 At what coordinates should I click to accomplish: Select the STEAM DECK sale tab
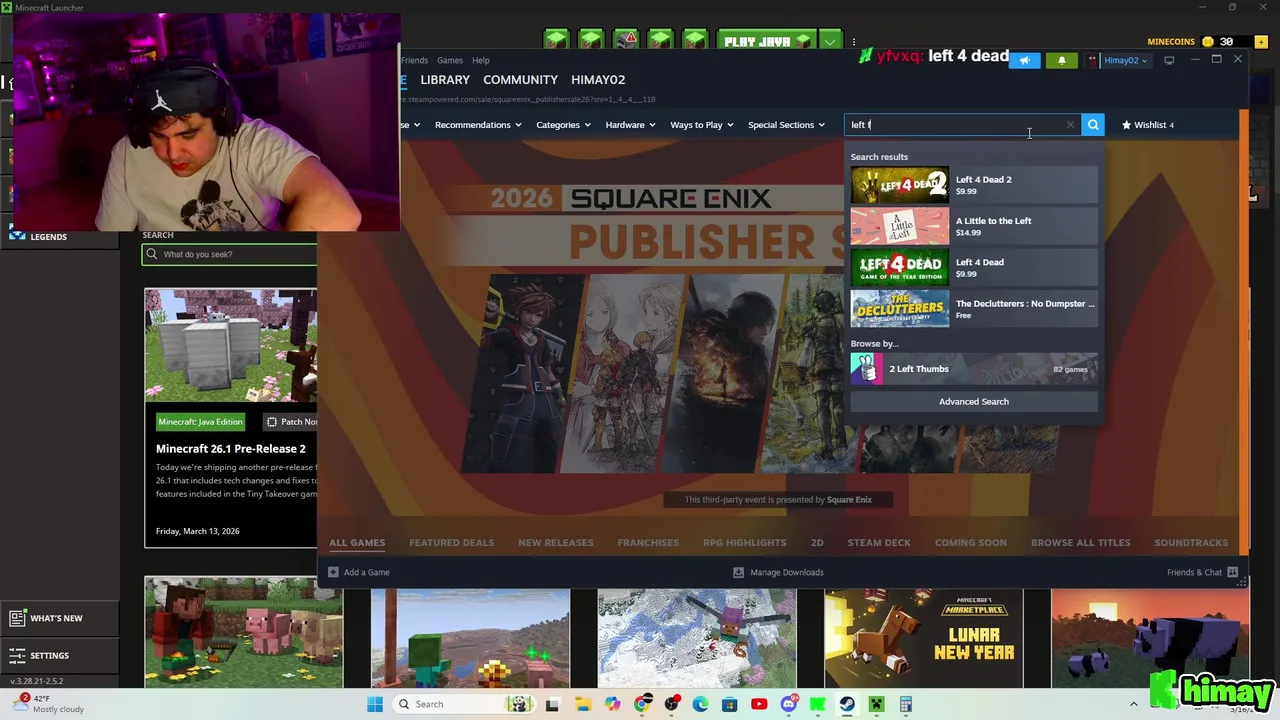click(879, 543)
